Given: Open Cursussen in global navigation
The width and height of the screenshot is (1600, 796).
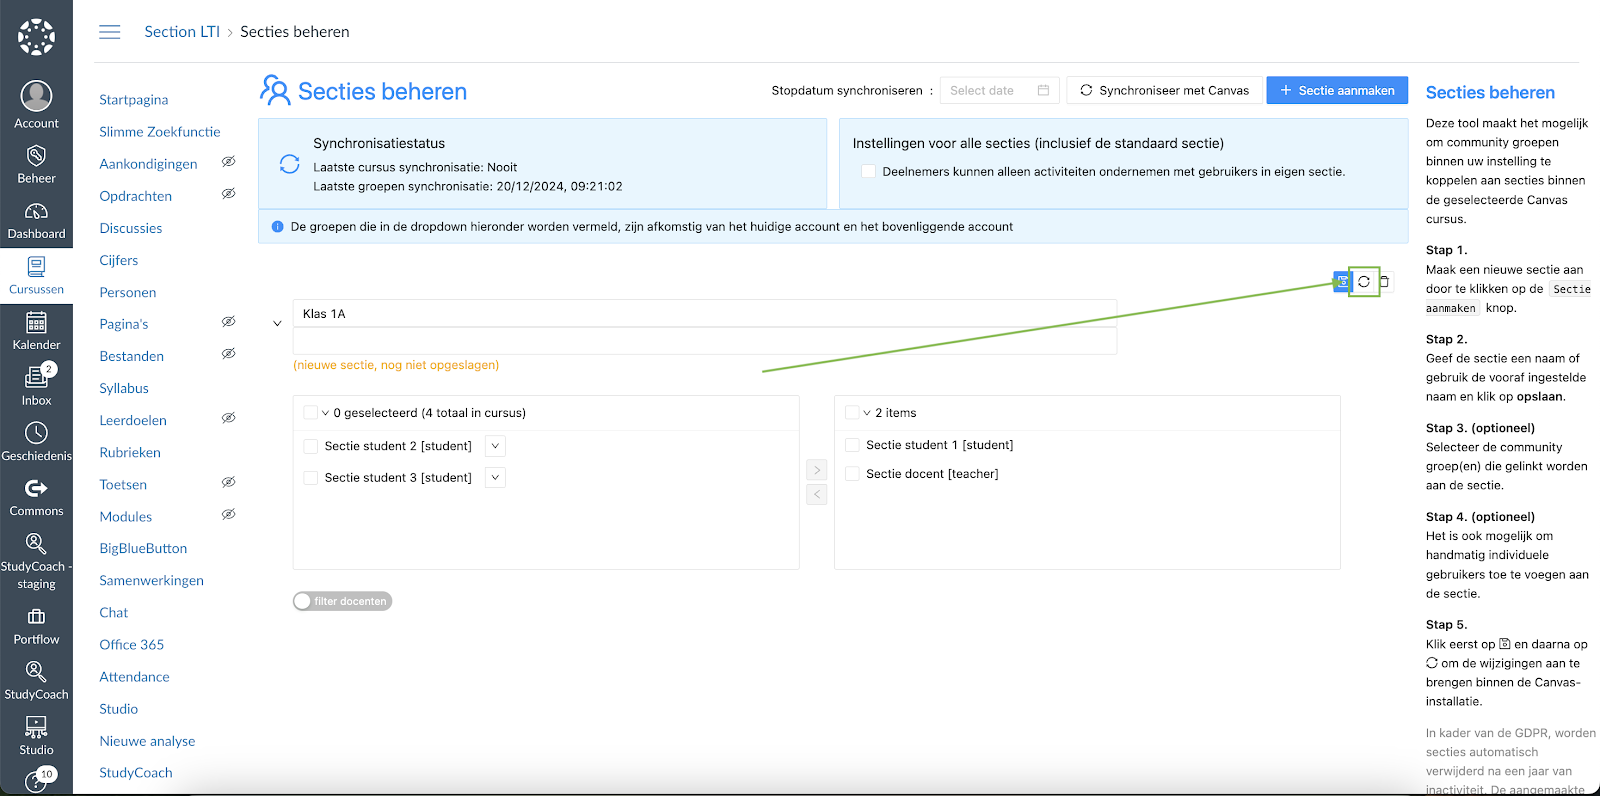Looking at the screenshot, I should pos(36,275).
